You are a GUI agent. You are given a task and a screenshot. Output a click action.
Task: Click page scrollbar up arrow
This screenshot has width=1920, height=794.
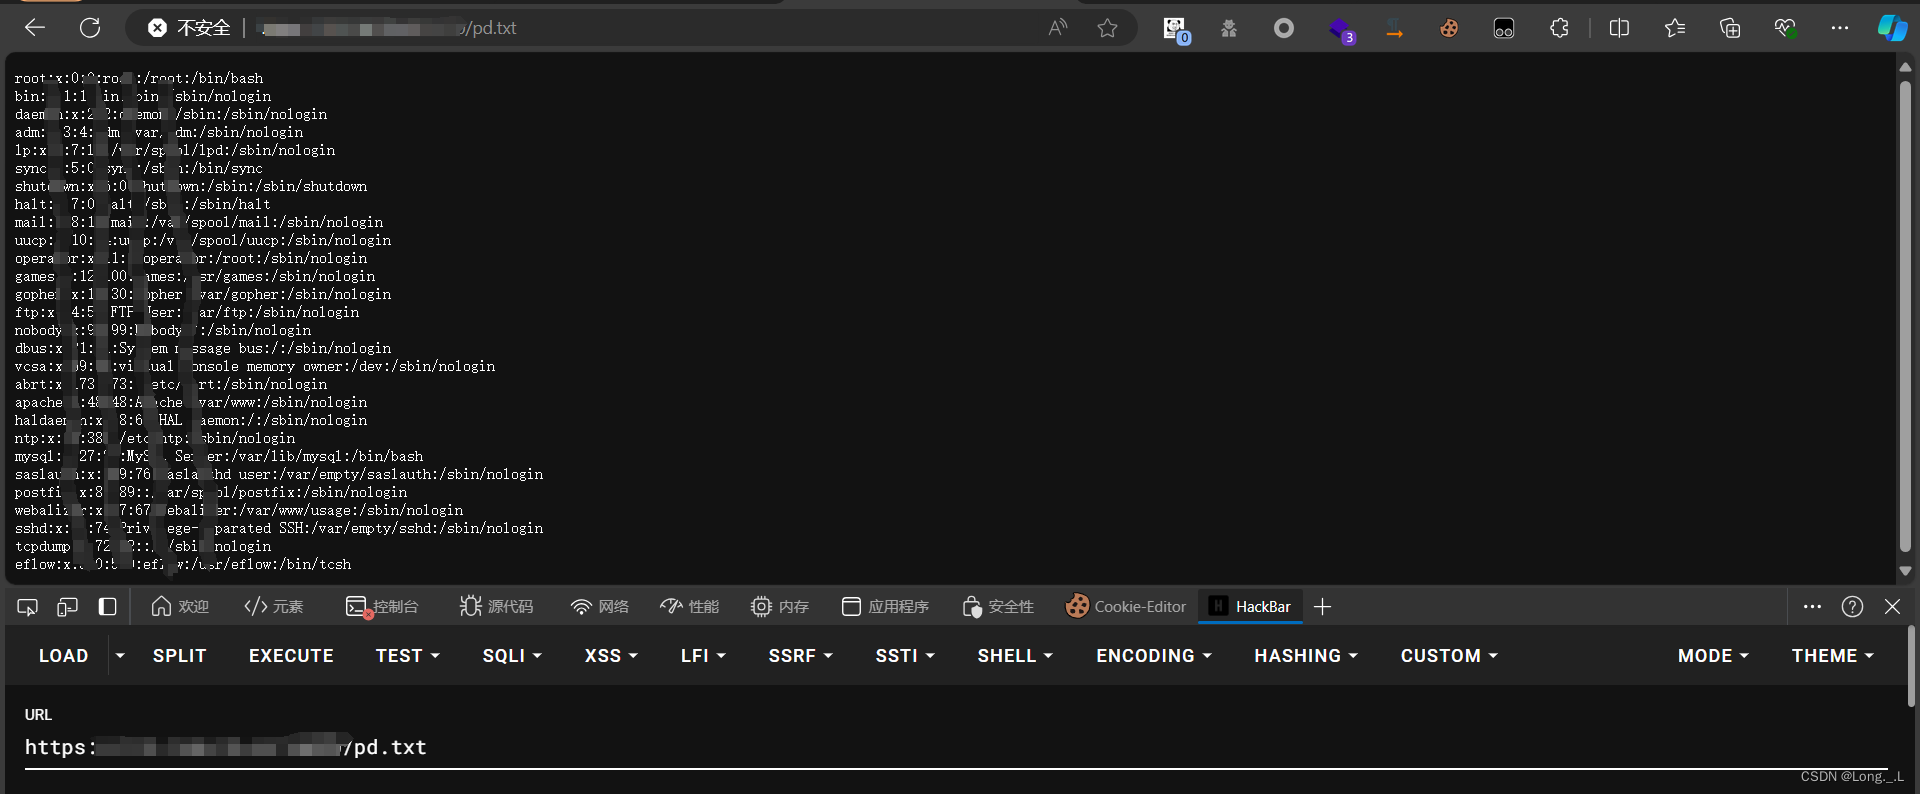coord(1905,67)
